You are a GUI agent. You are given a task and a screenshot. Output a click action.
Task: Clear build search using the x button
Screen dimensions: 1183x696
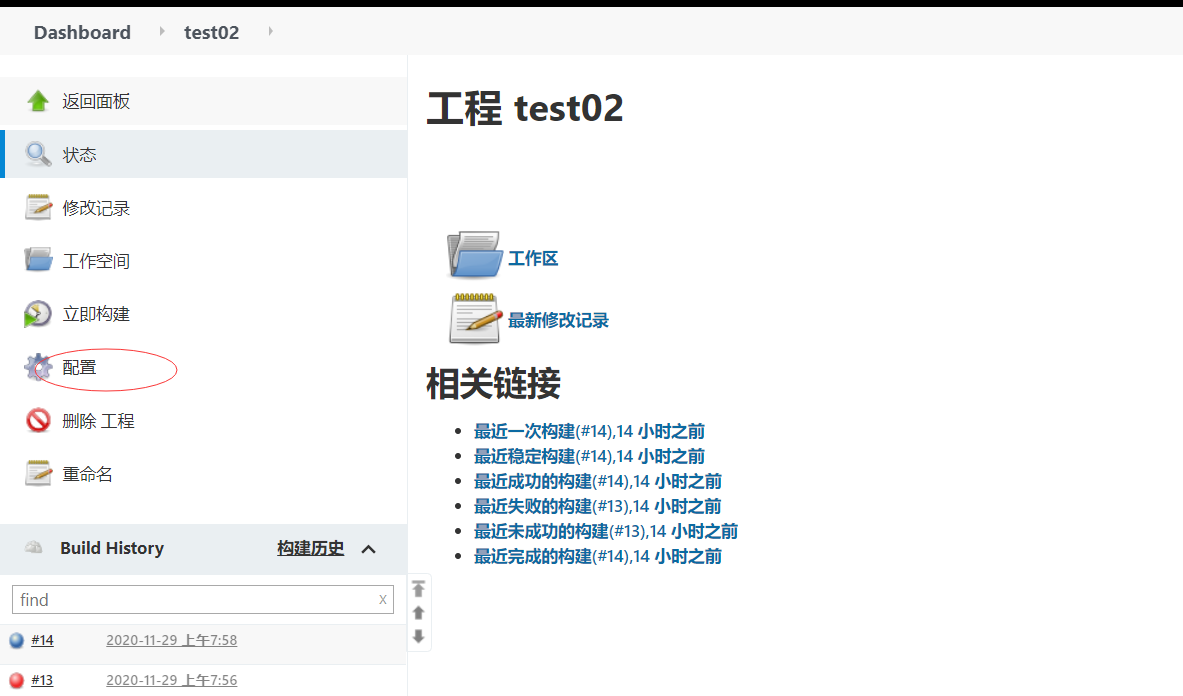382,600
